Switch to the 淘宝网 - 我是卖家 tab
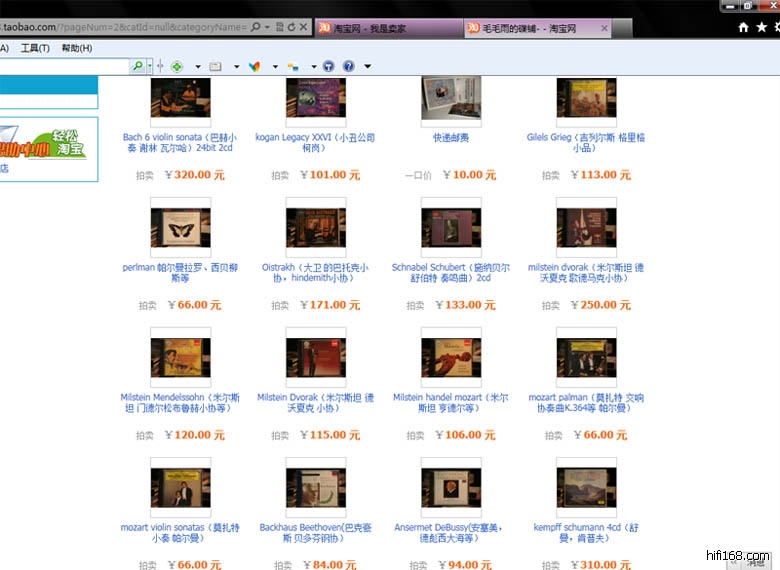The height and width of the screenshot is (570, 780). pos(385,27)
